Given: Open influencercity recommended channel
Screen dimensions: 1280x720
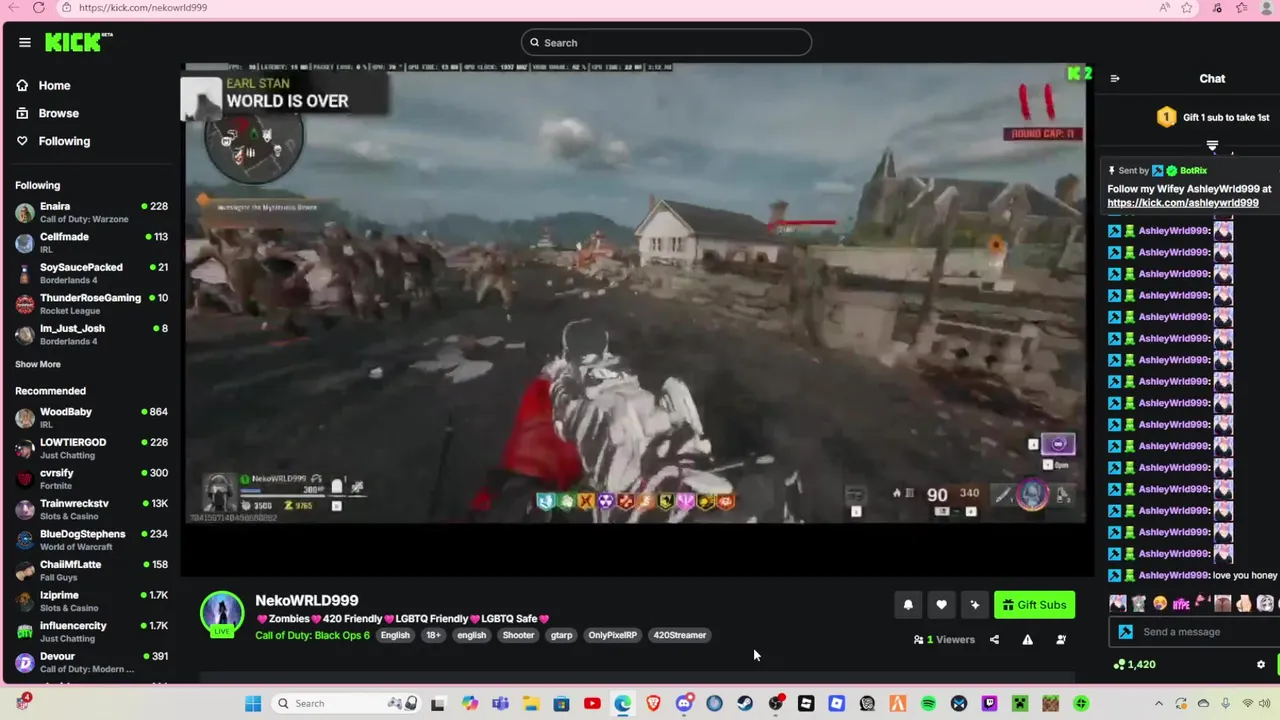Looking at the screenshot, I should (91, 631).
